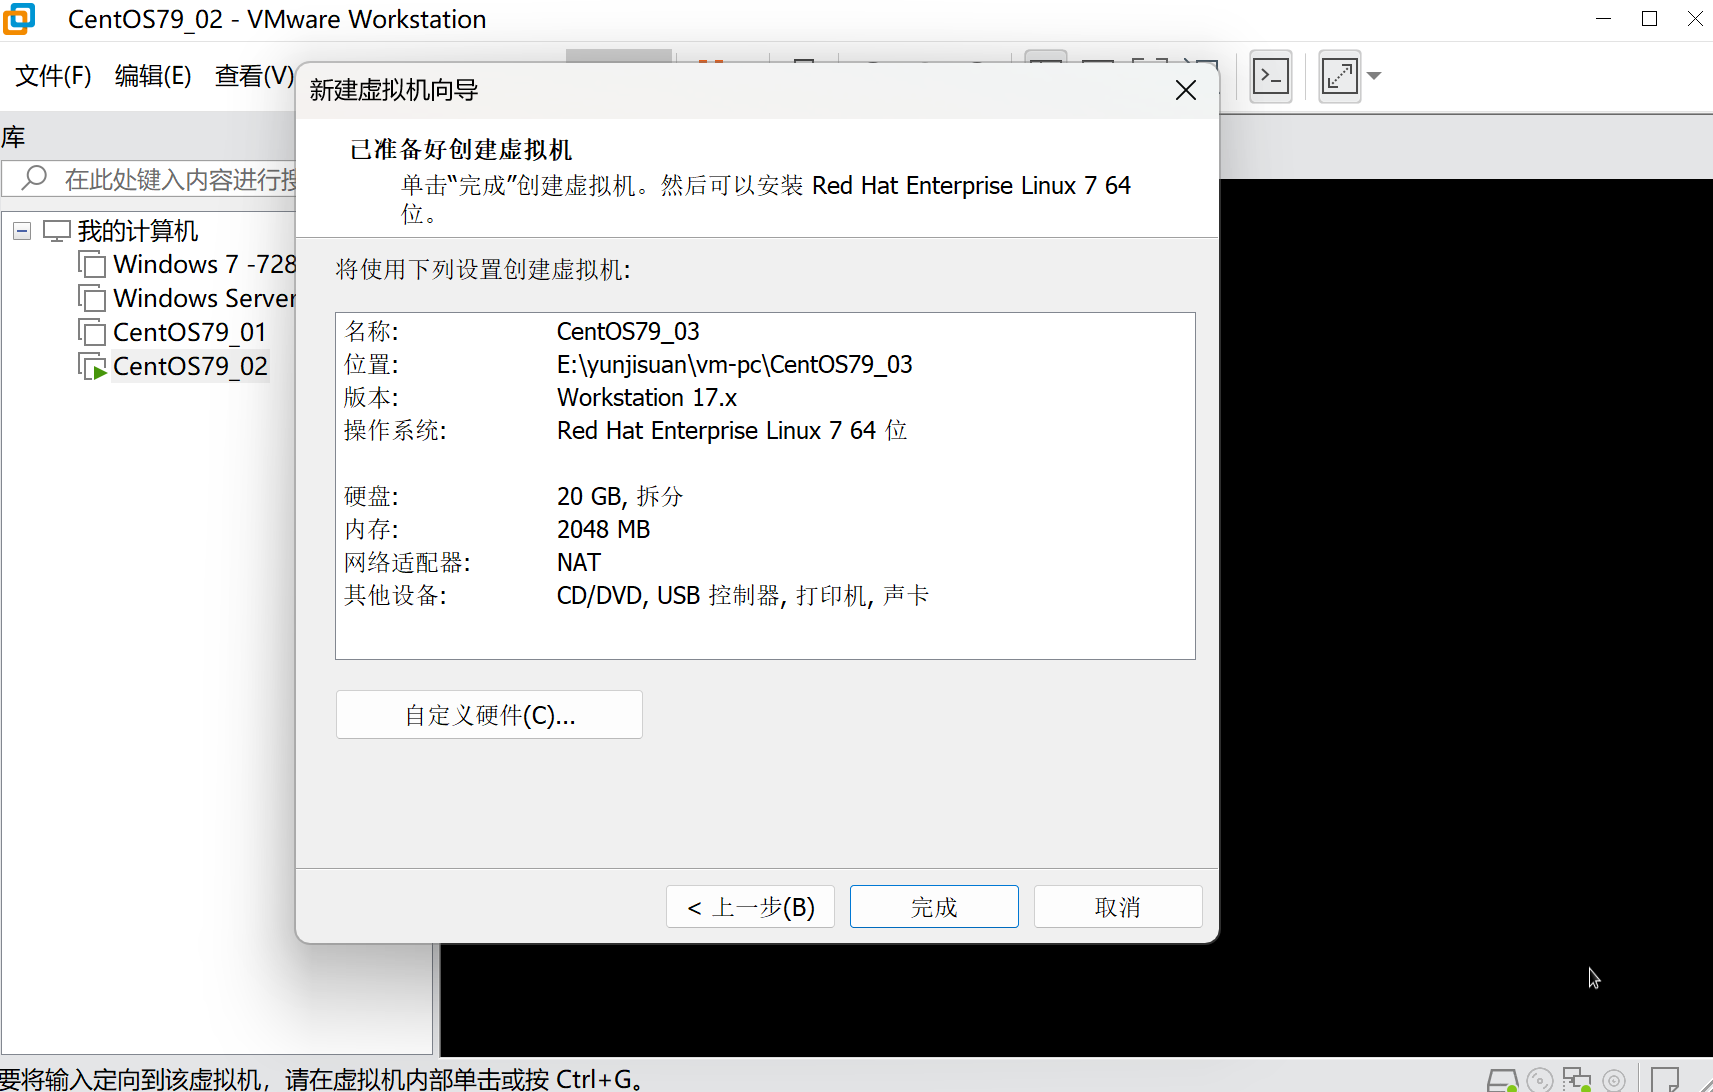Maximize the VMware Workstation window
The image size is (1713, 1092).
point(1650,19)
